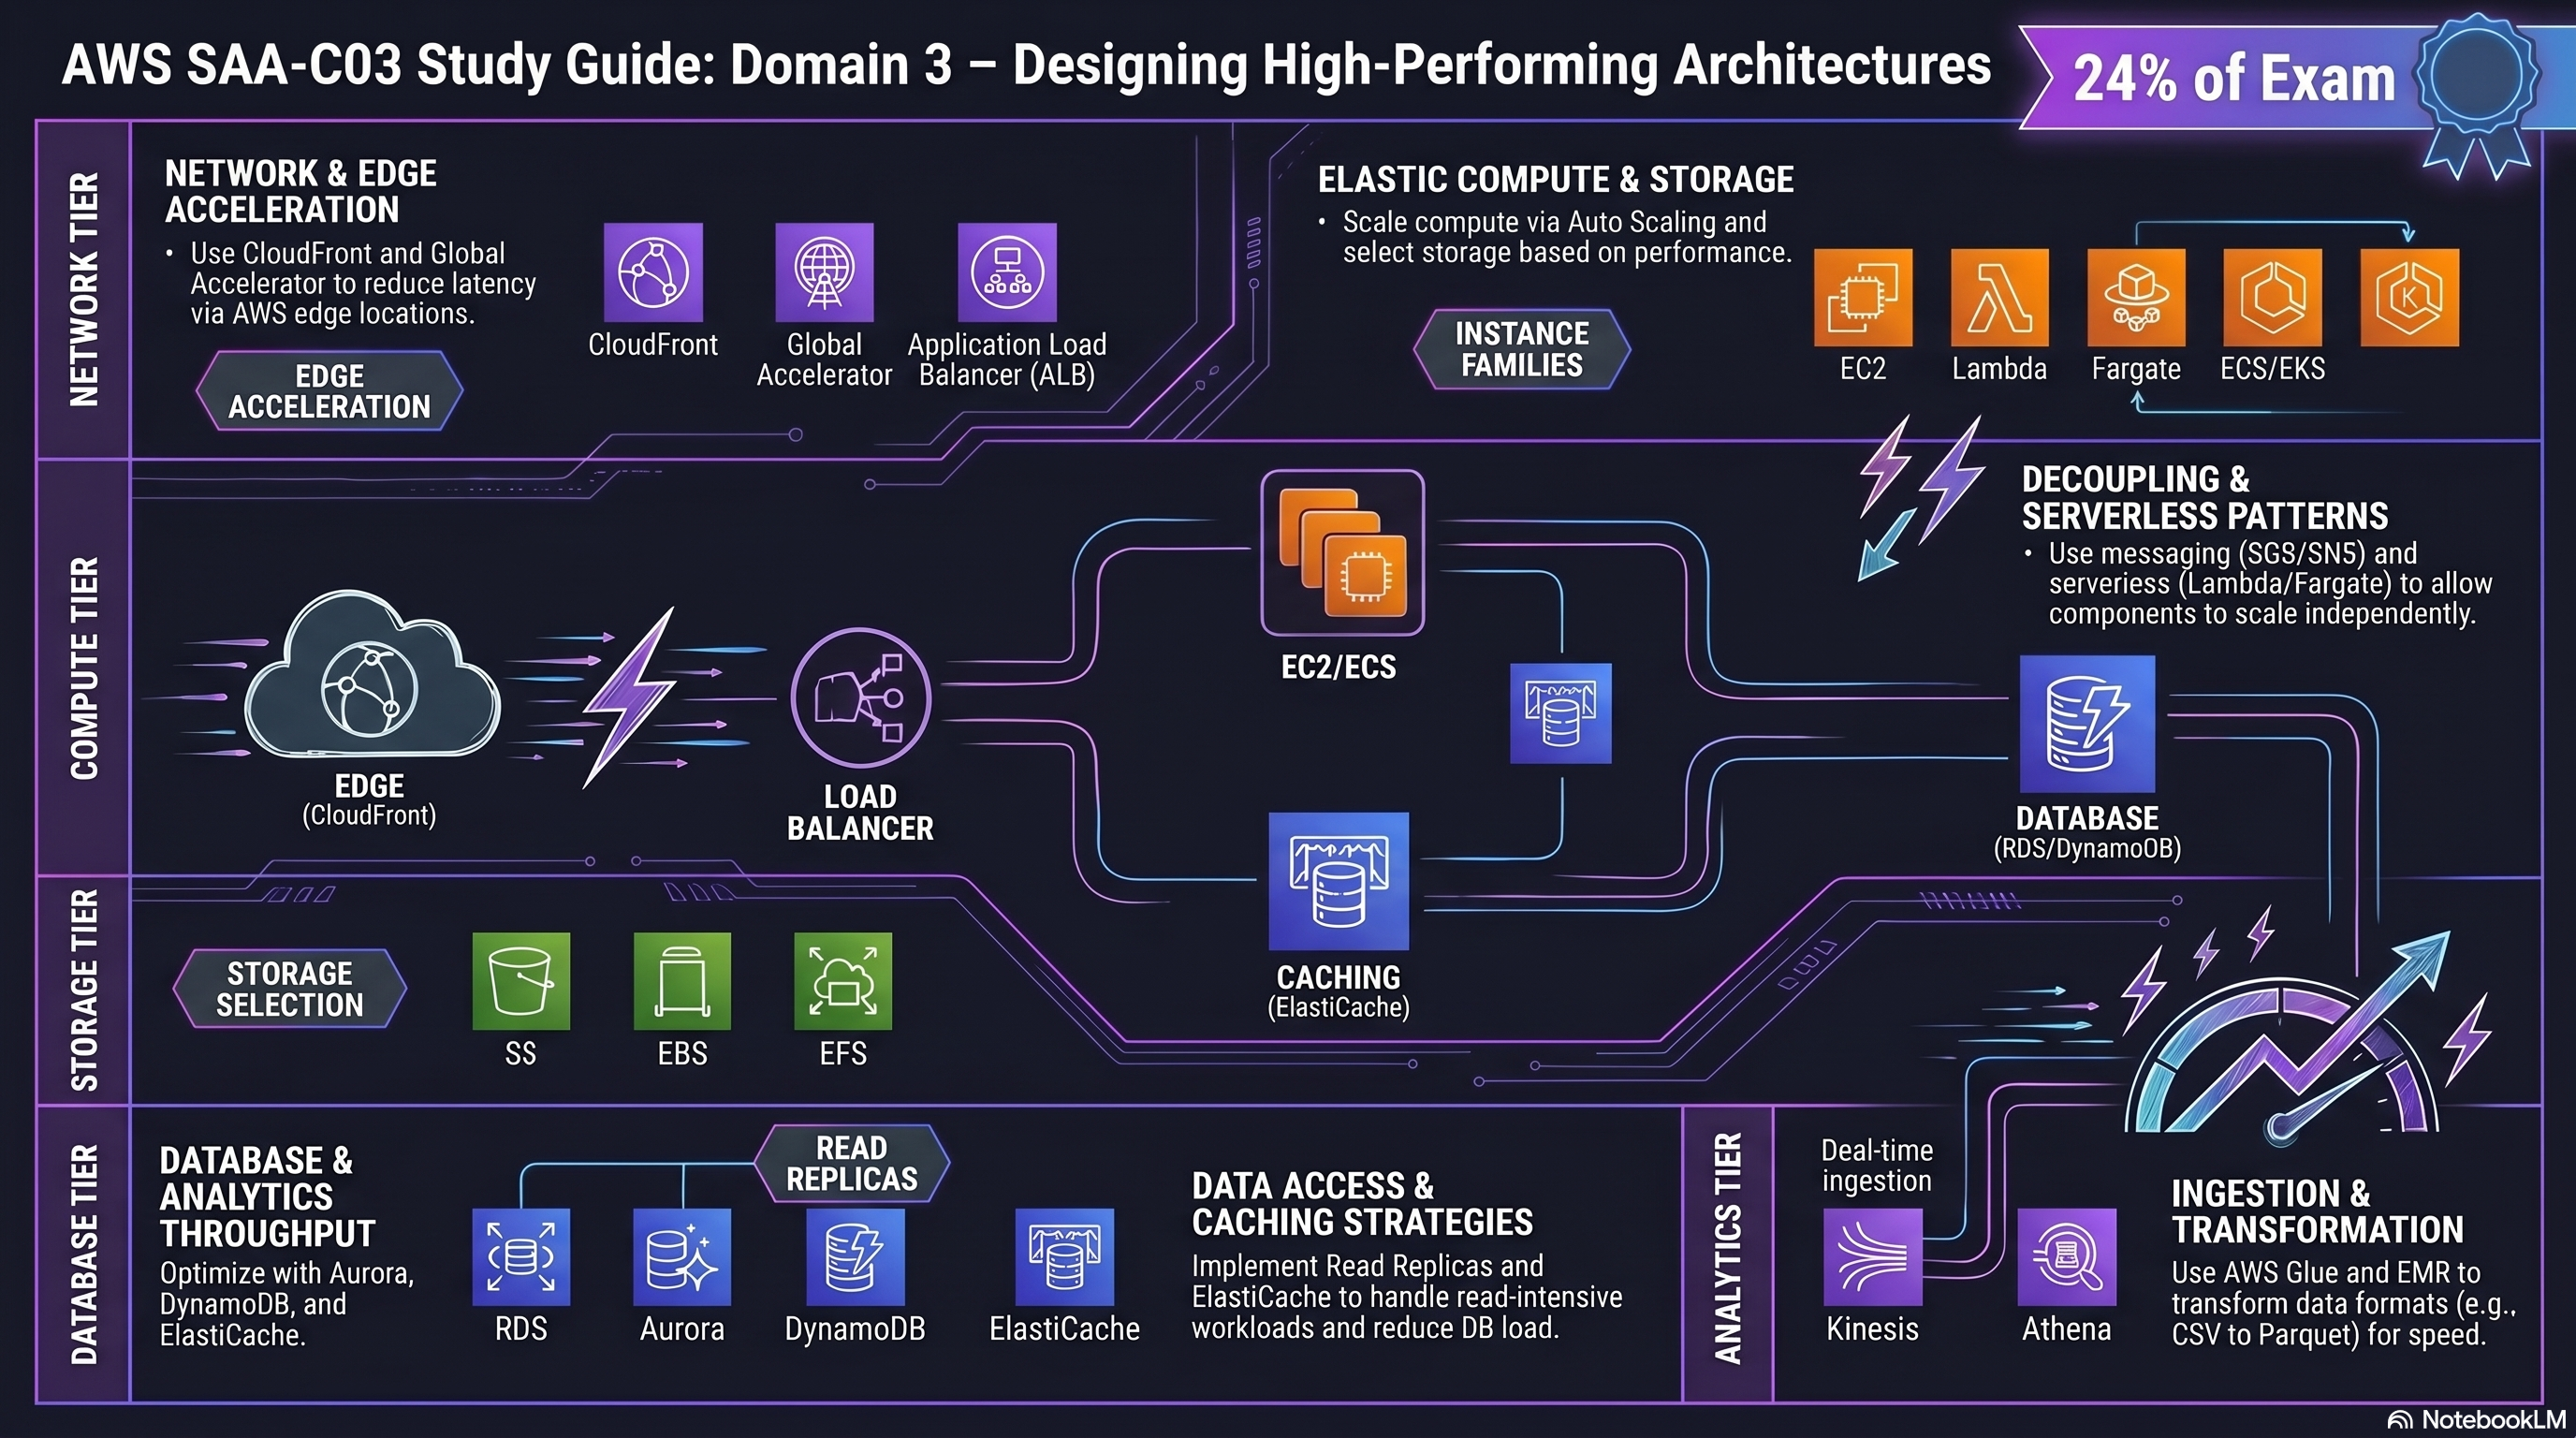The image size is (2576, 1438).
Task: Select the orange EC2 icon
Action: click(x=1863, y=297)
